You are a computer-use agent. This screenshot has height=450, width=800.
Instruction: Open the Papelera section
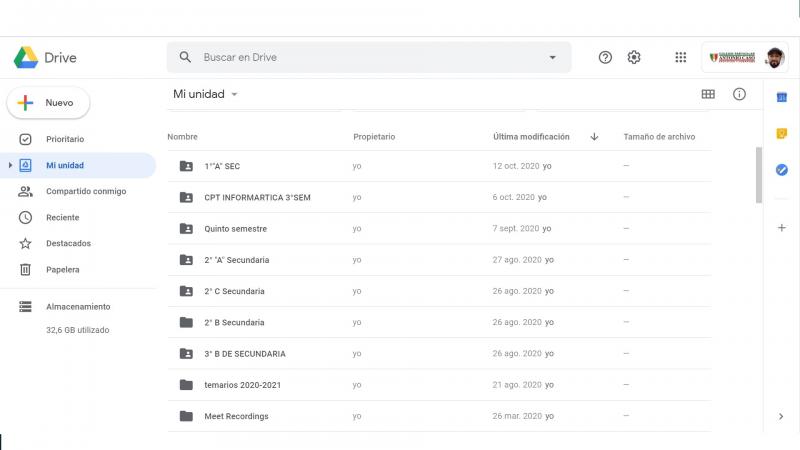pos(62,269)
